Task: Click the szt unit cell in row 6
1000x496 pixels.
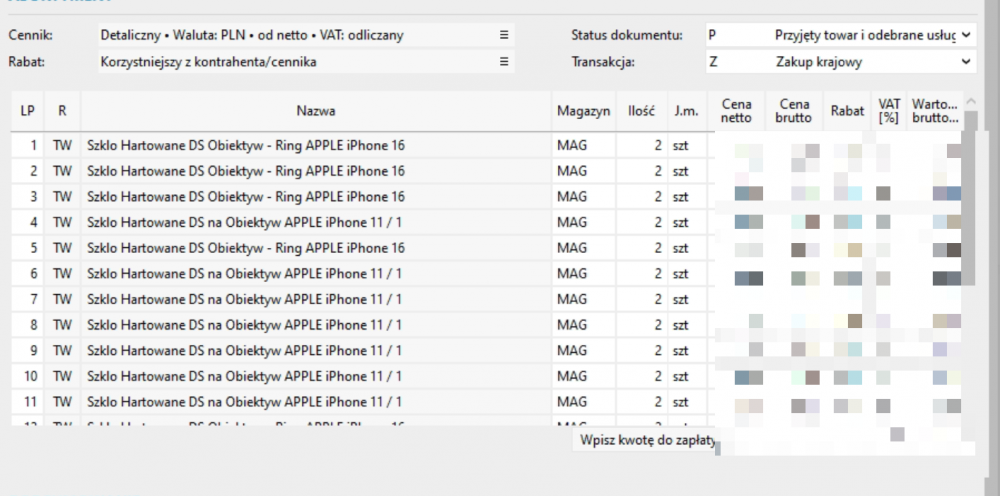Action: (x=686, y=274)
